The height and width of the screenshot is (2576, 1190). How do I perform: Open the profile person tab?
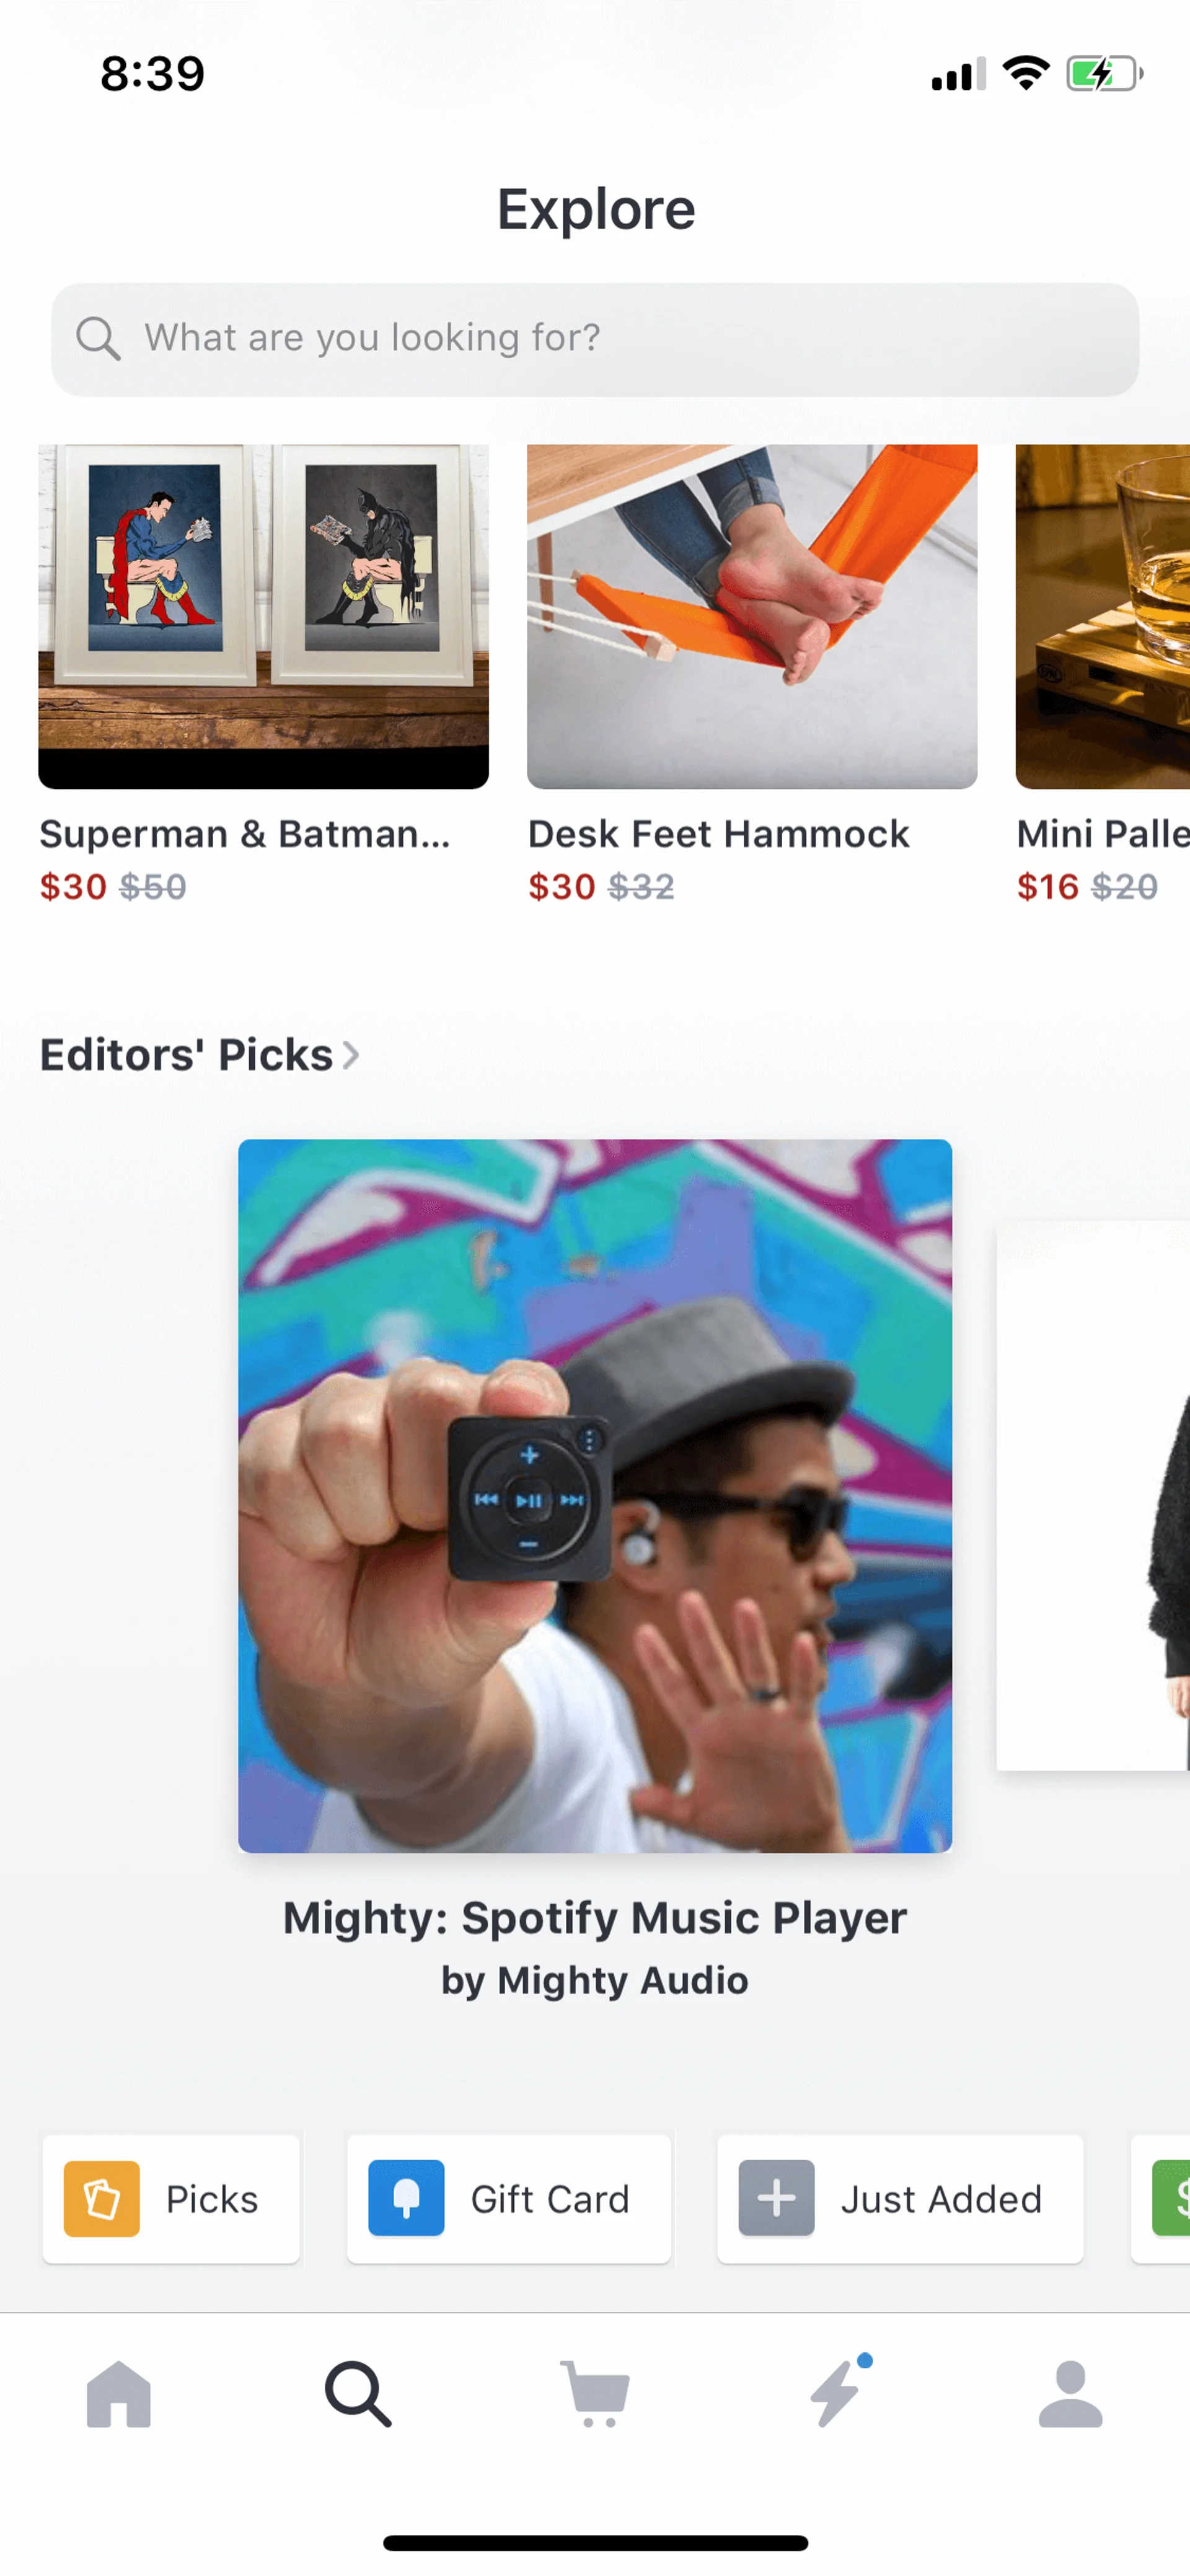click(1070, 2394)
